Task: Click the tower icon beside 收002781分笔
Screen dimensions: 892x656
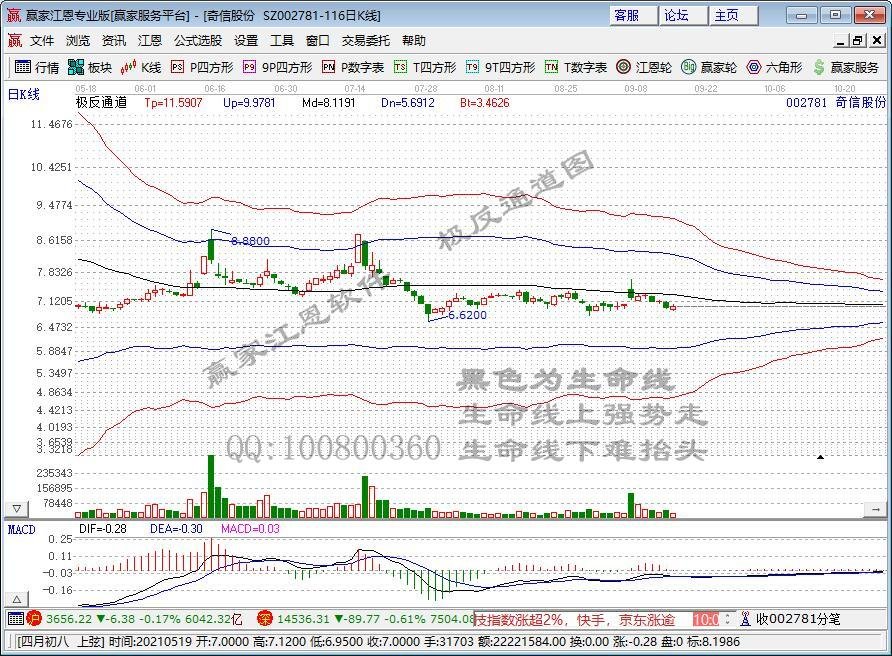Action: [745, 618]
